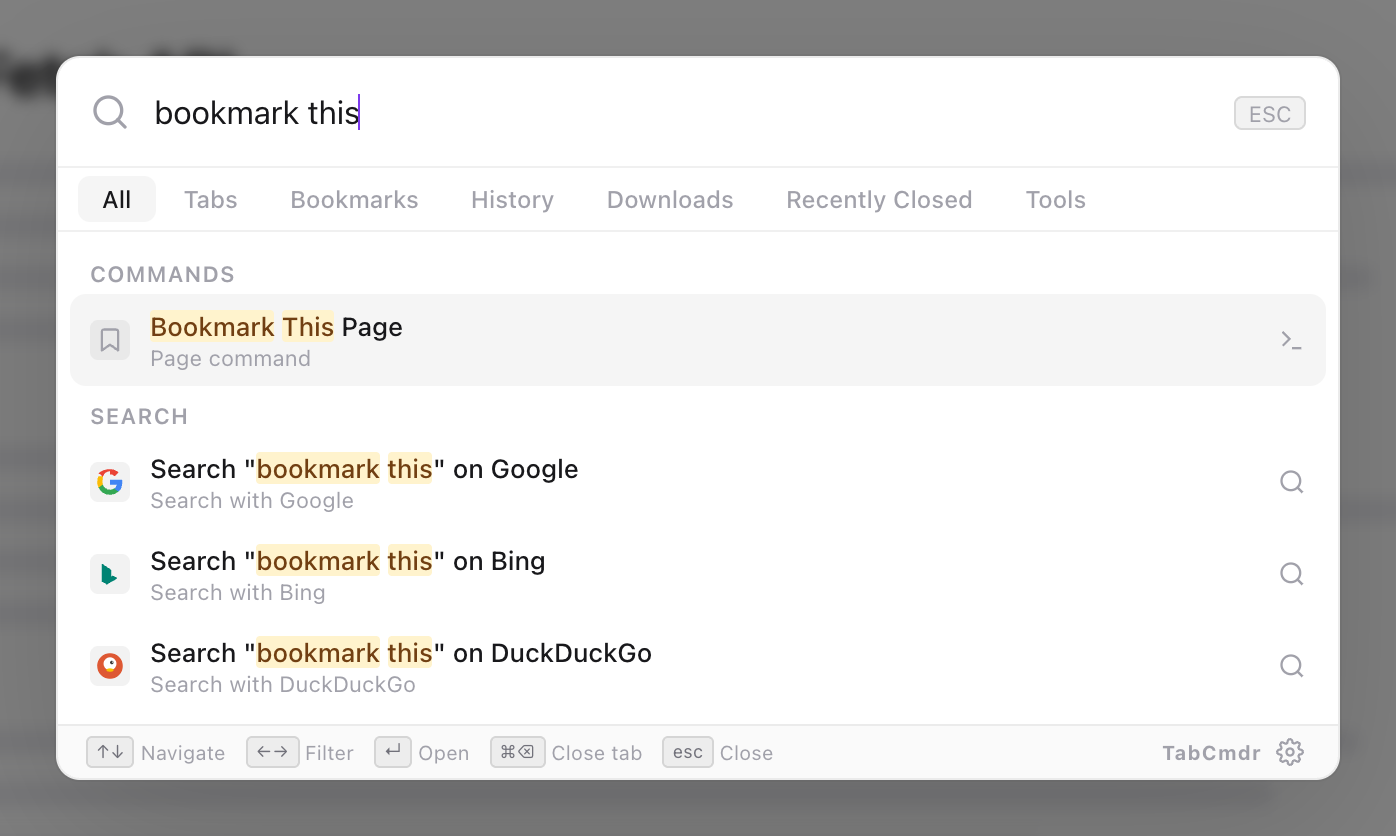Click the search icon on the DuckDuckGo row

coord(1292,666)
